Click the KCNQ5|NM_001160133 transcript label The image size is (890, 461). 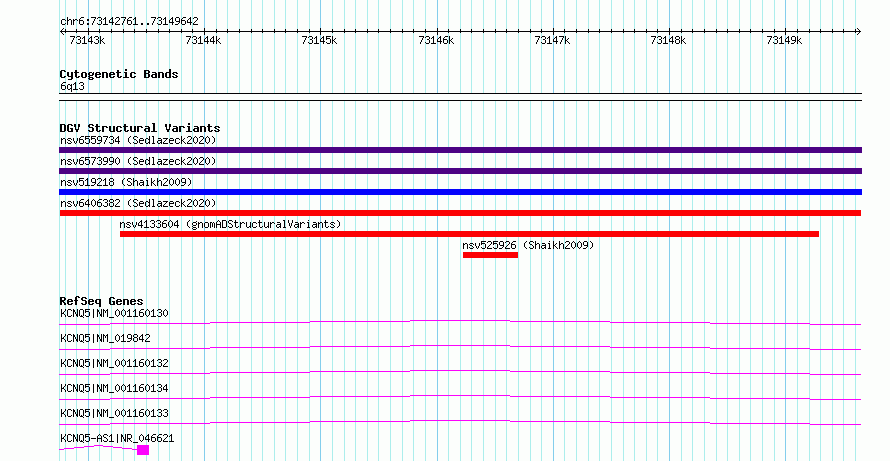point(114,413)
